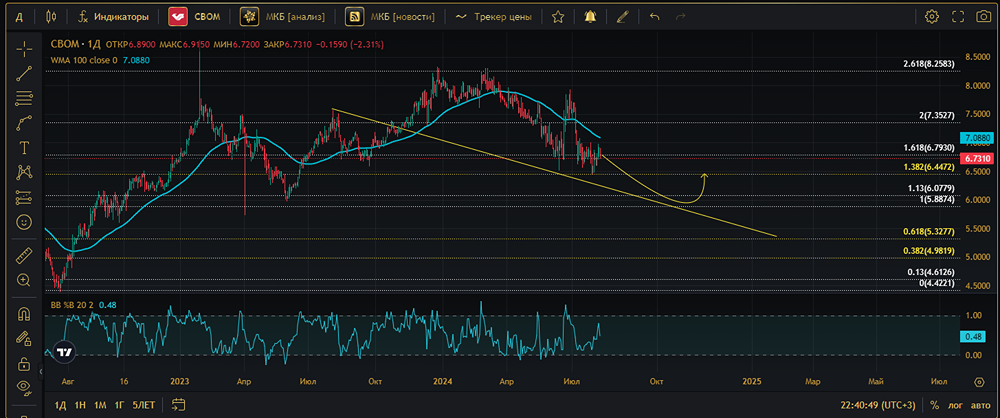Image resolution: width=1000 pixels, height=418 pixels.
Task: Select the ruler measure tool
Action: [x=24, y=255]
